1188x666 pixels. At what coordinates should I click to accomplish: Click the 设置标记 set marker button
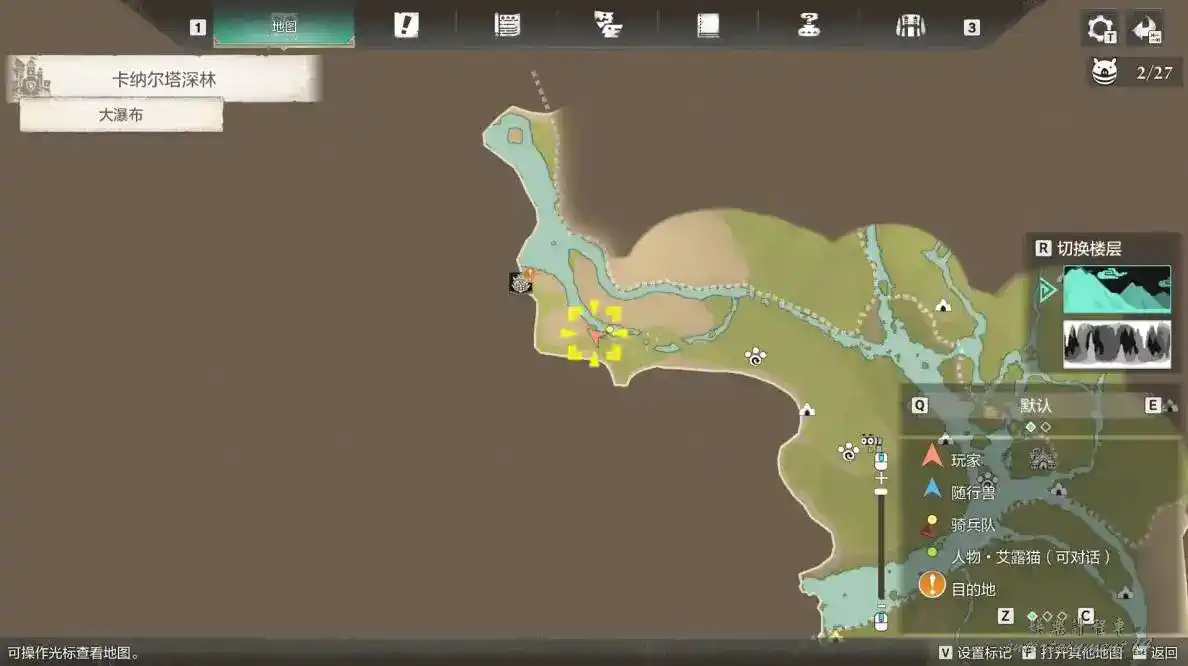(974, 653)
